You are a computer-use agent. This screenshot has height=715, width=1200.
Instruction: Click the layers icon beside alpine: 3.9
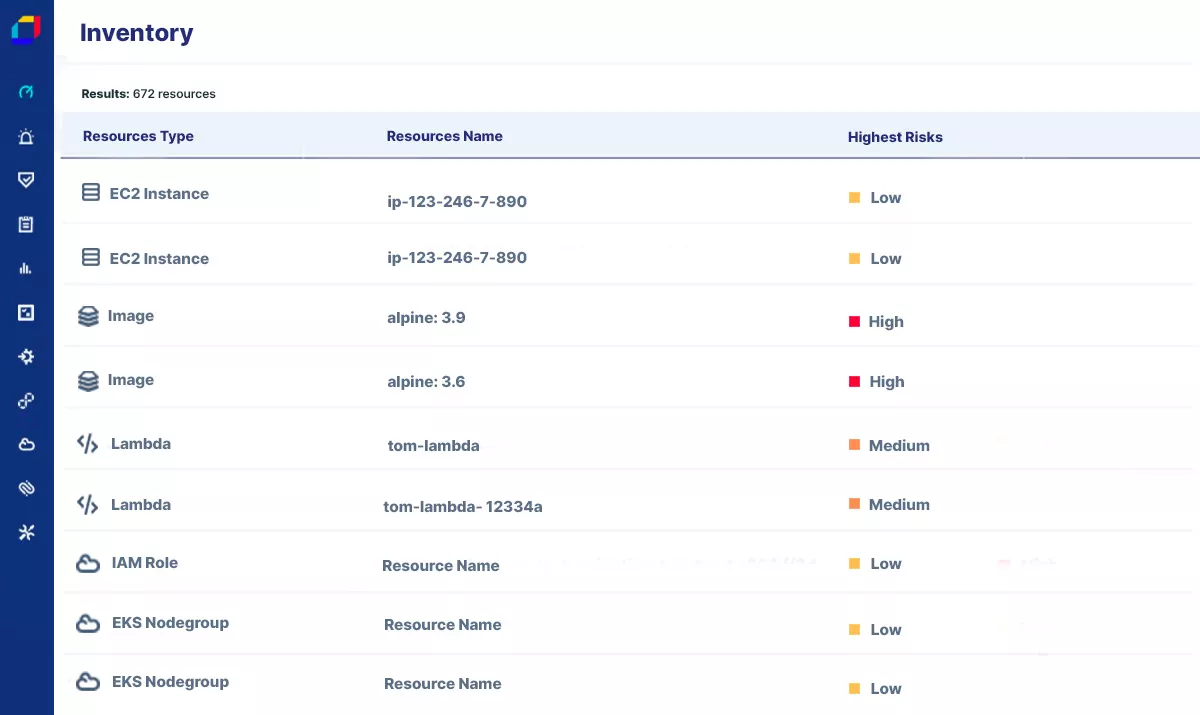click(88, 315)
